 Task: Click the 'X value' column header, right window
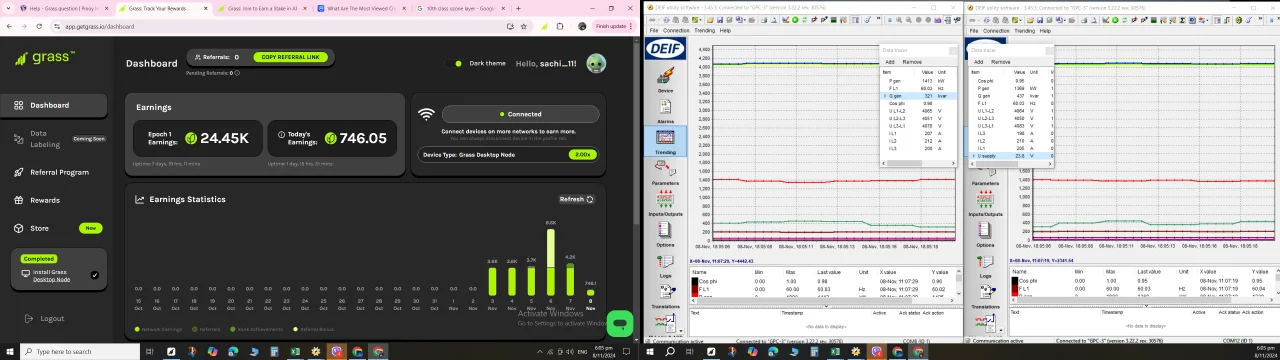click(1208, 272)
